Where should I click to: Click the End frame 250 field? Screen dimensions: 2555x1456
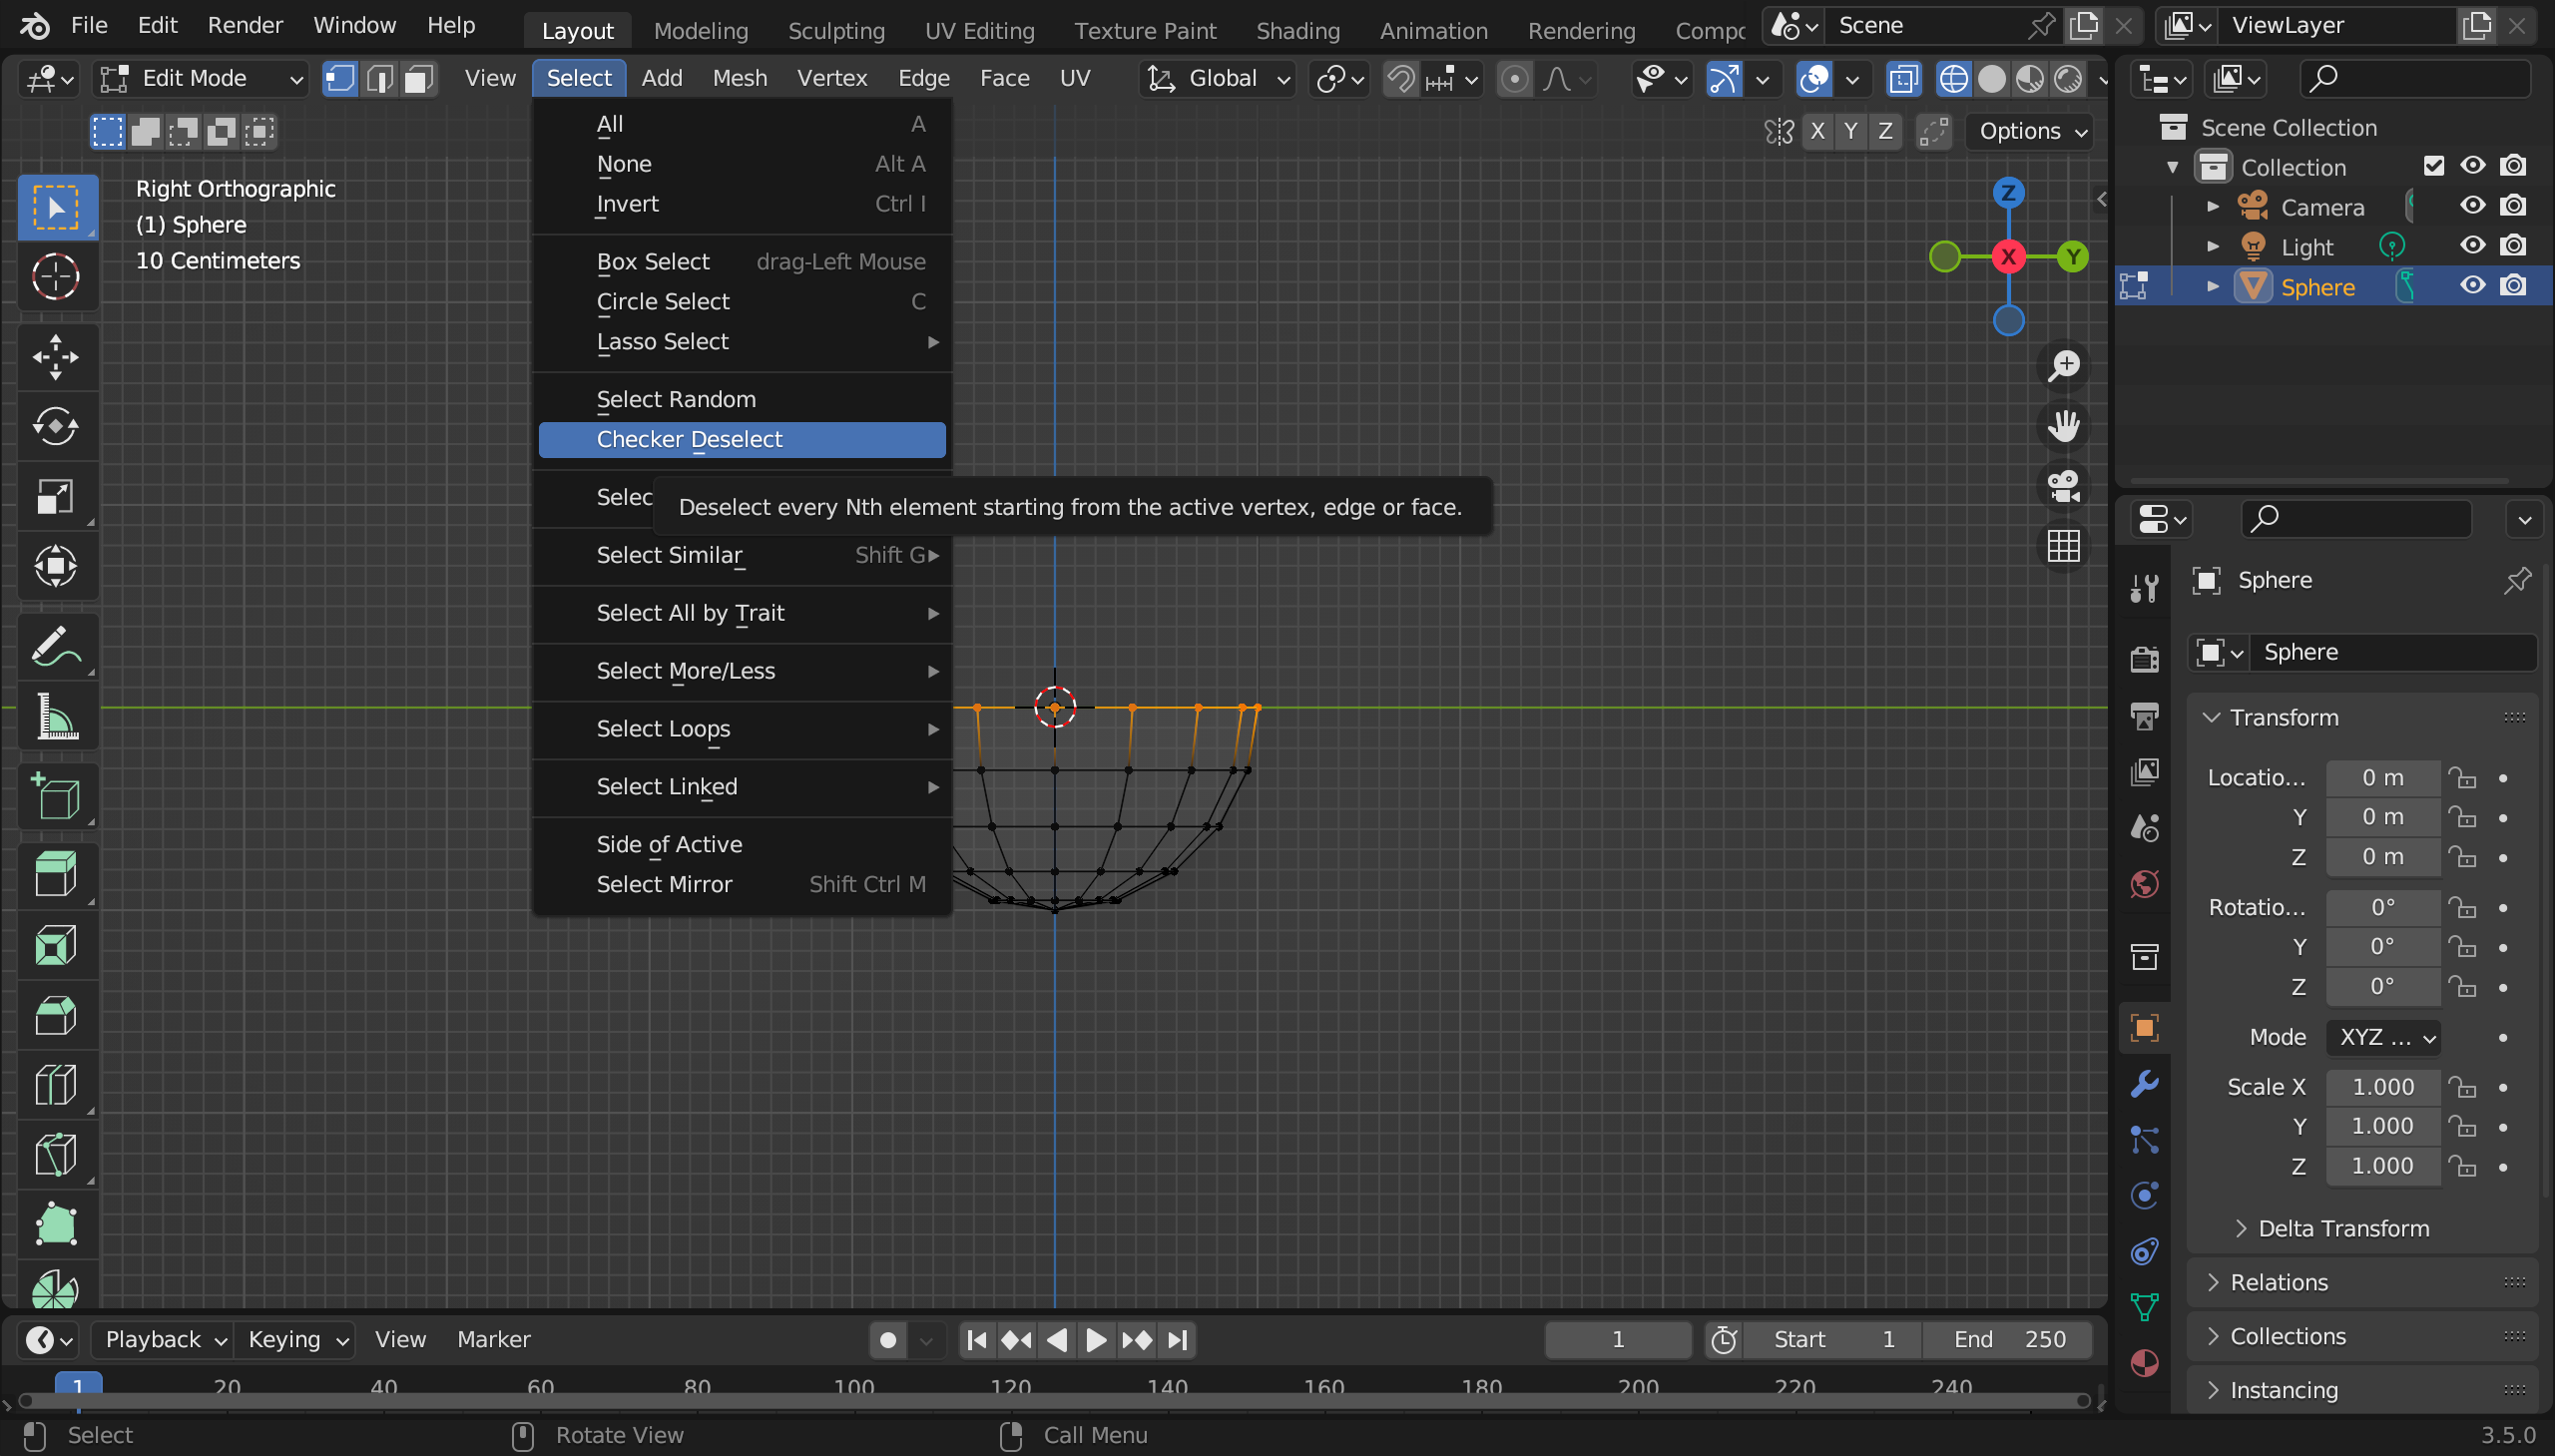click(x=2007, y=1339)
